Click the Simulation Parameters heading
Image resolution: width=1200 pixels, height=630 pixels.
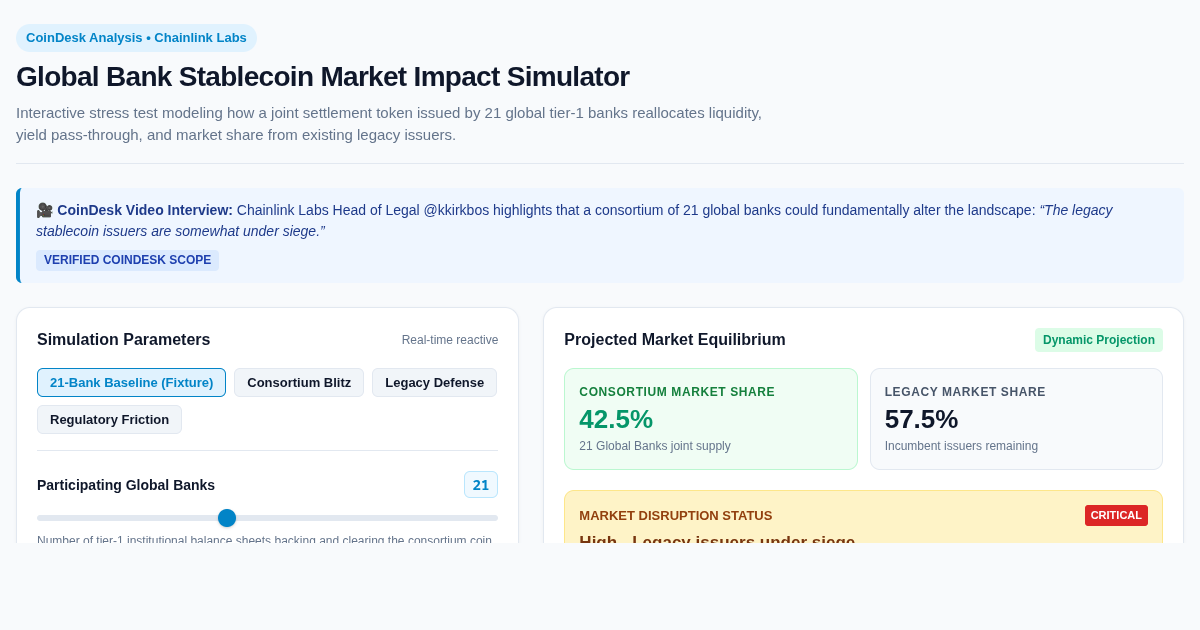(x=124, y=340)
